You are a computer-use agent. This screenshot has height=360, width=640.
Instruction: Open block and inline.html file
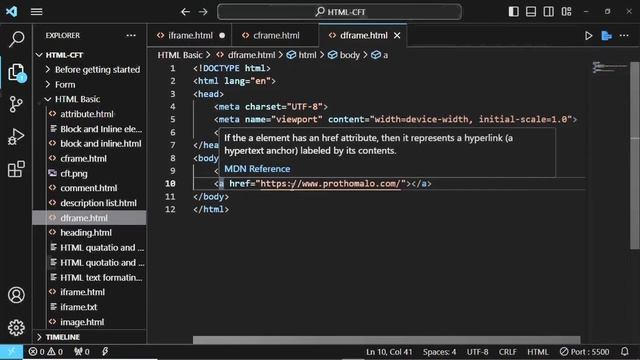(100, 144)
